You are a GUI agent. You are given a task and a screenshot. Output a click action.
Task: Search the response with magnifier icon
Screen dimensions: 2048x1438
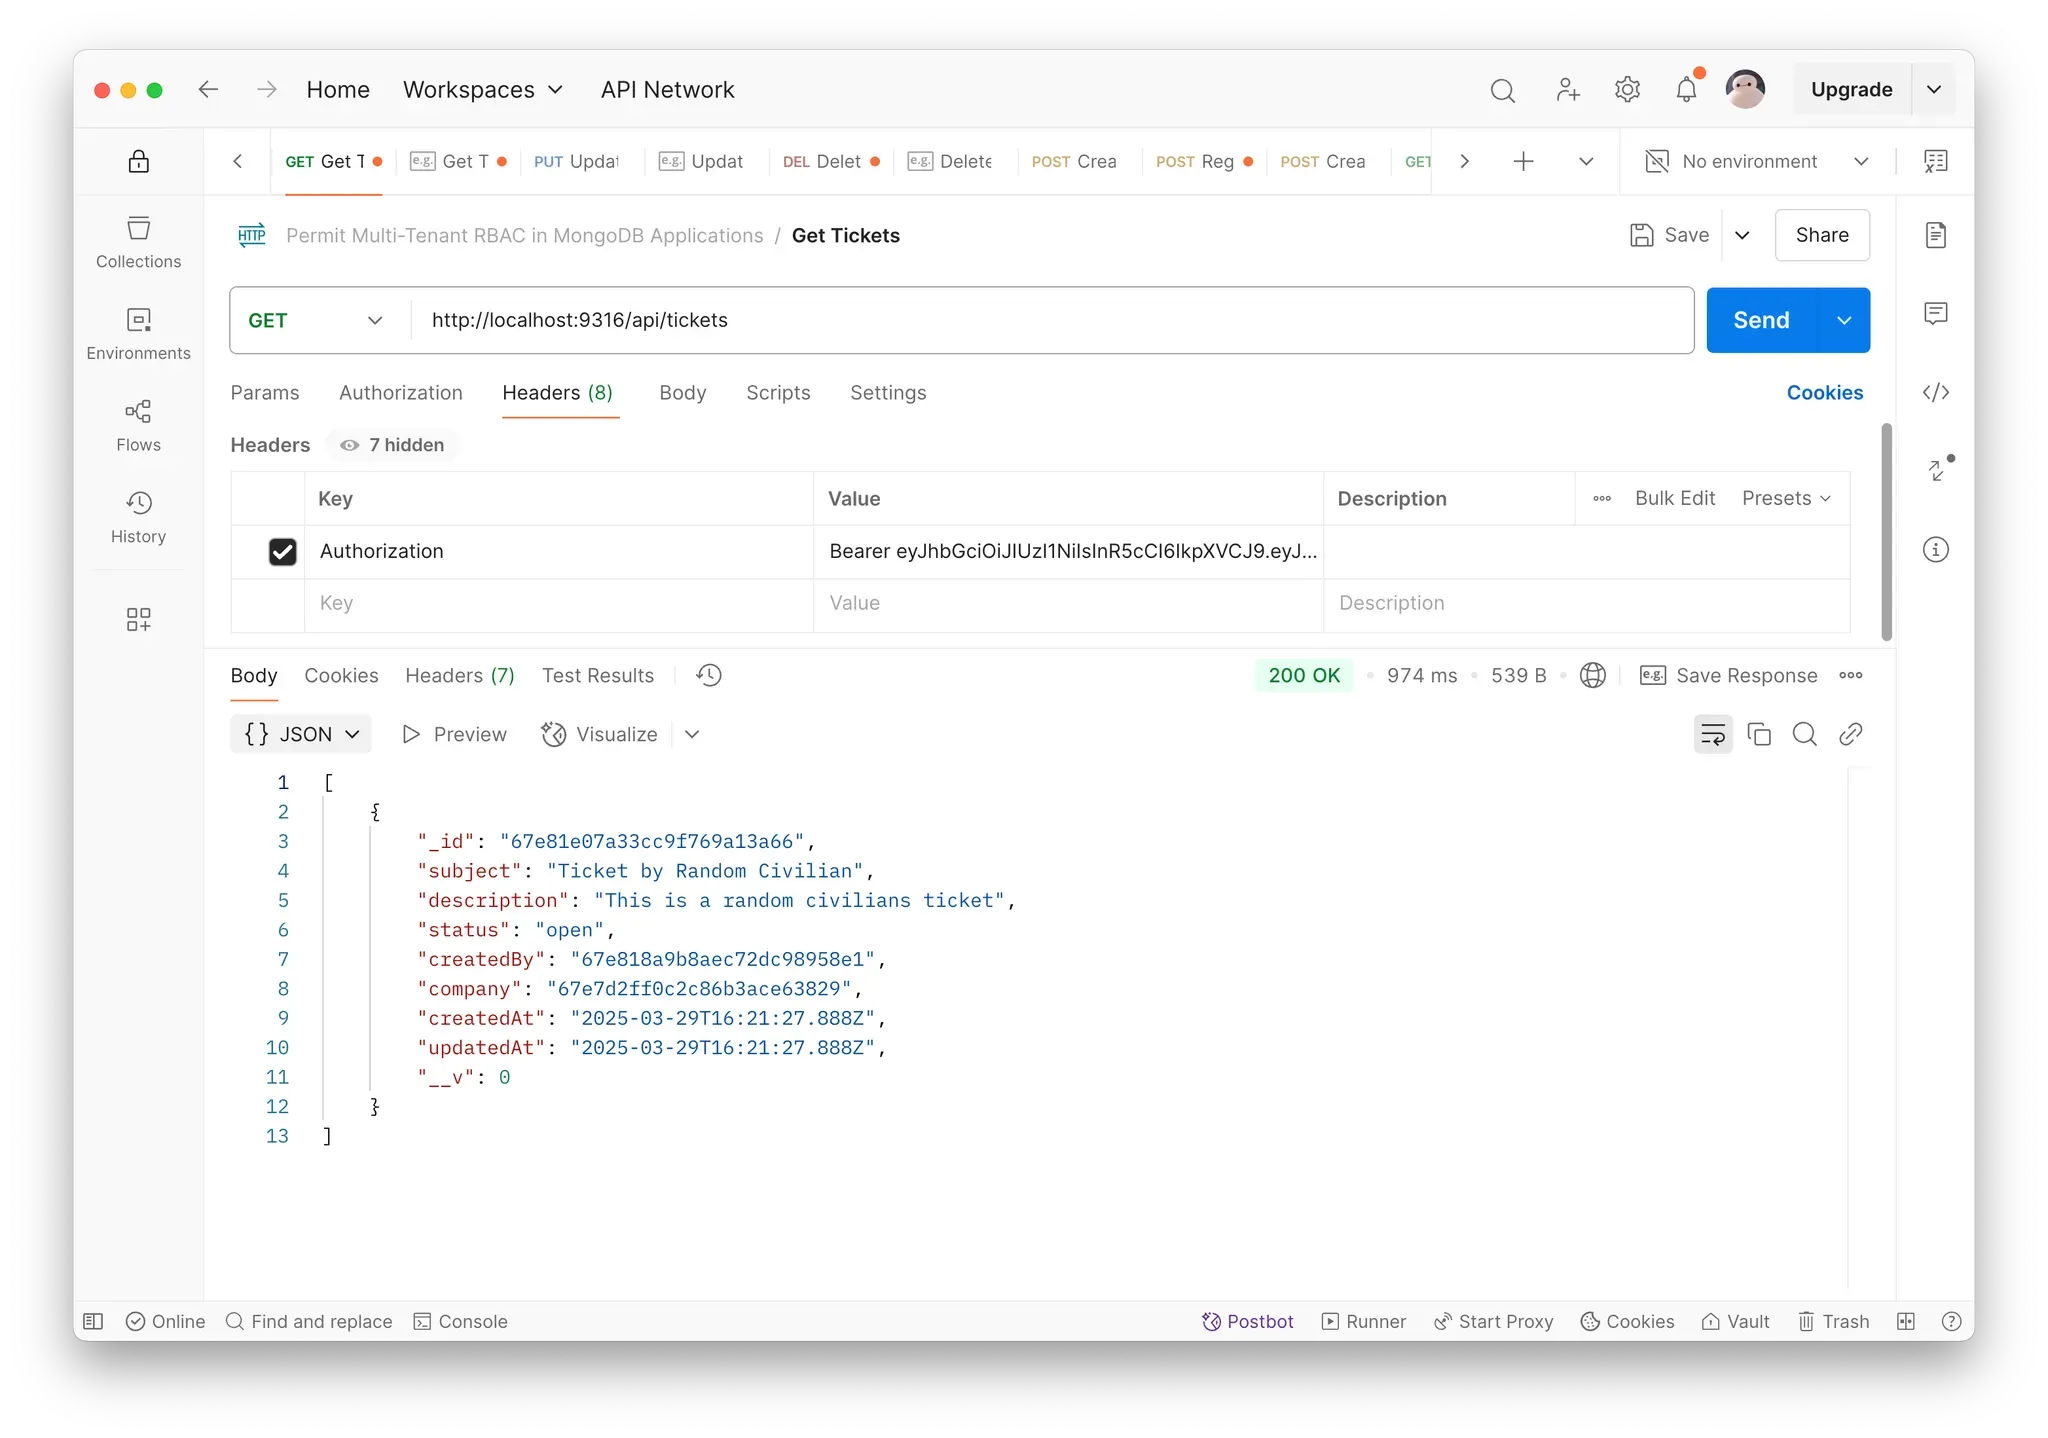coord(1804,734)
